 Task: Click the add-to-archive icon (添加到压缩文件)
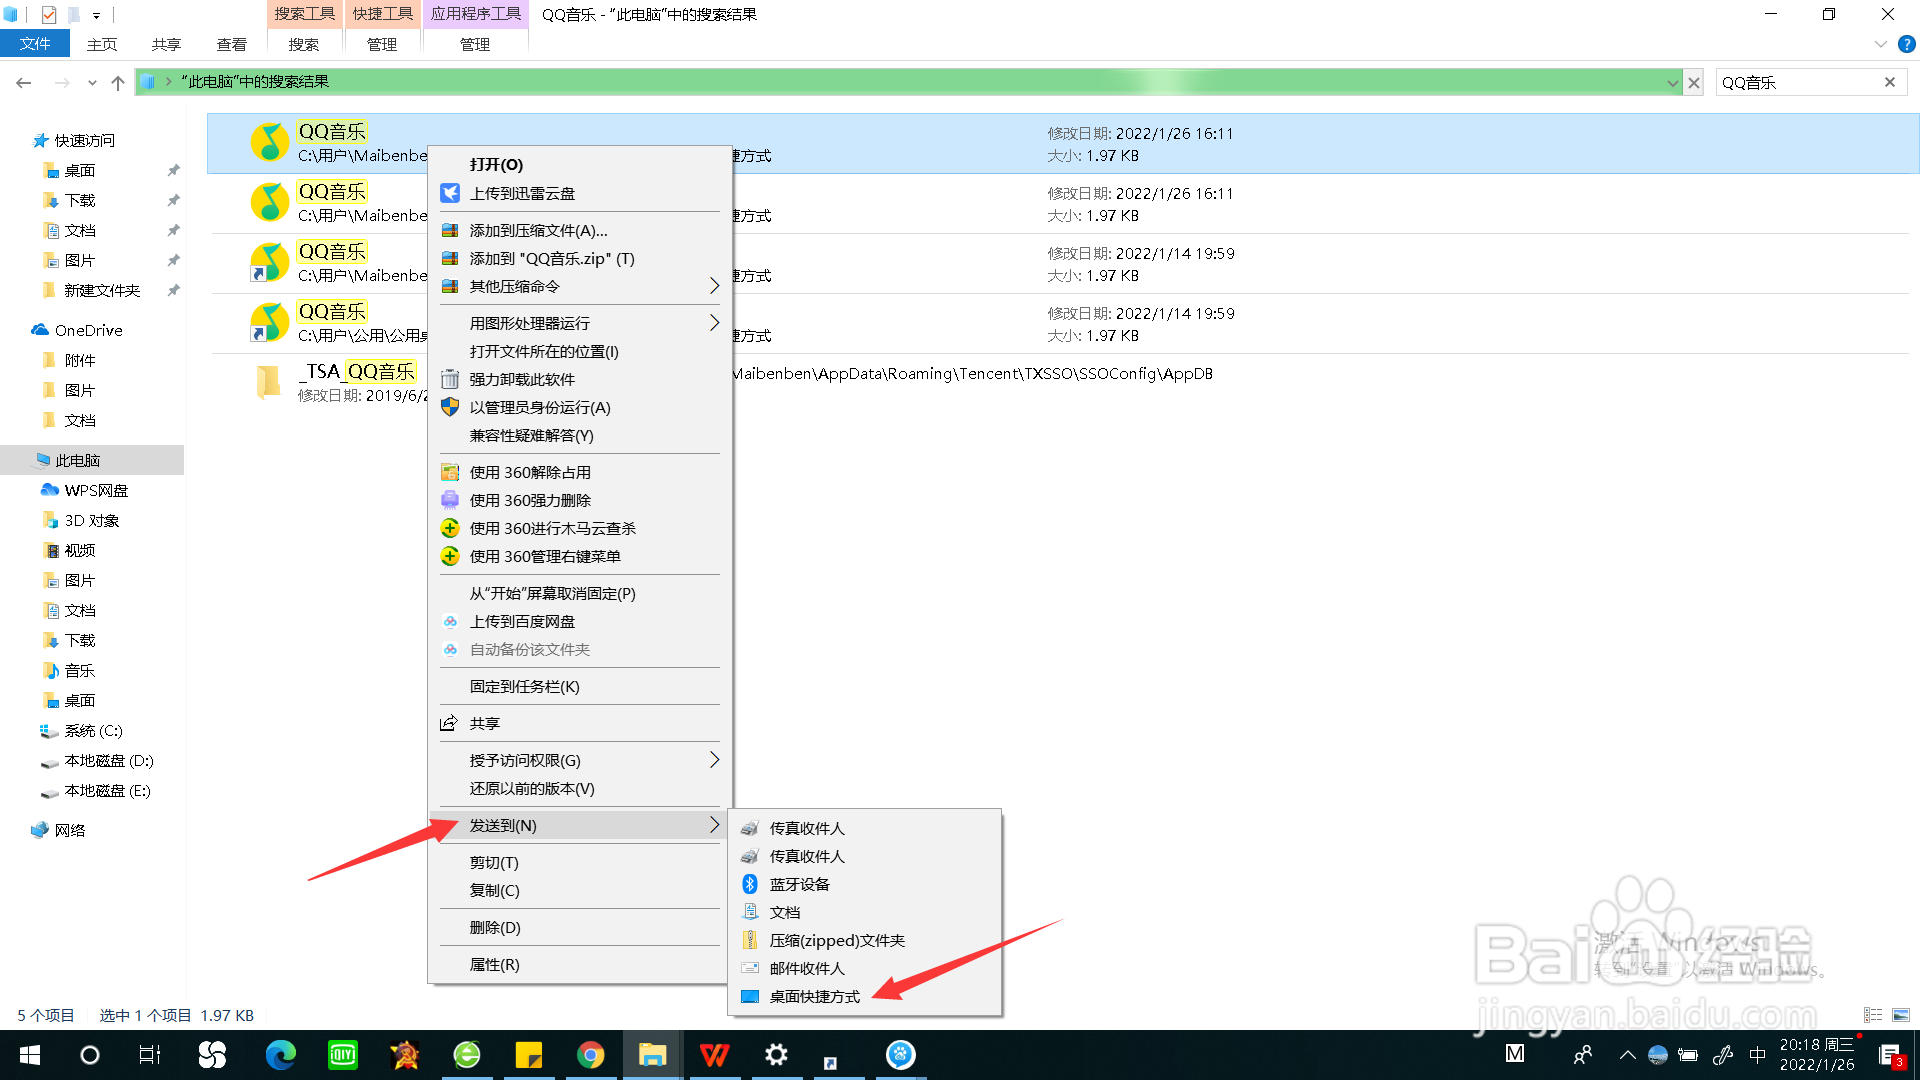tap(450, 230)
